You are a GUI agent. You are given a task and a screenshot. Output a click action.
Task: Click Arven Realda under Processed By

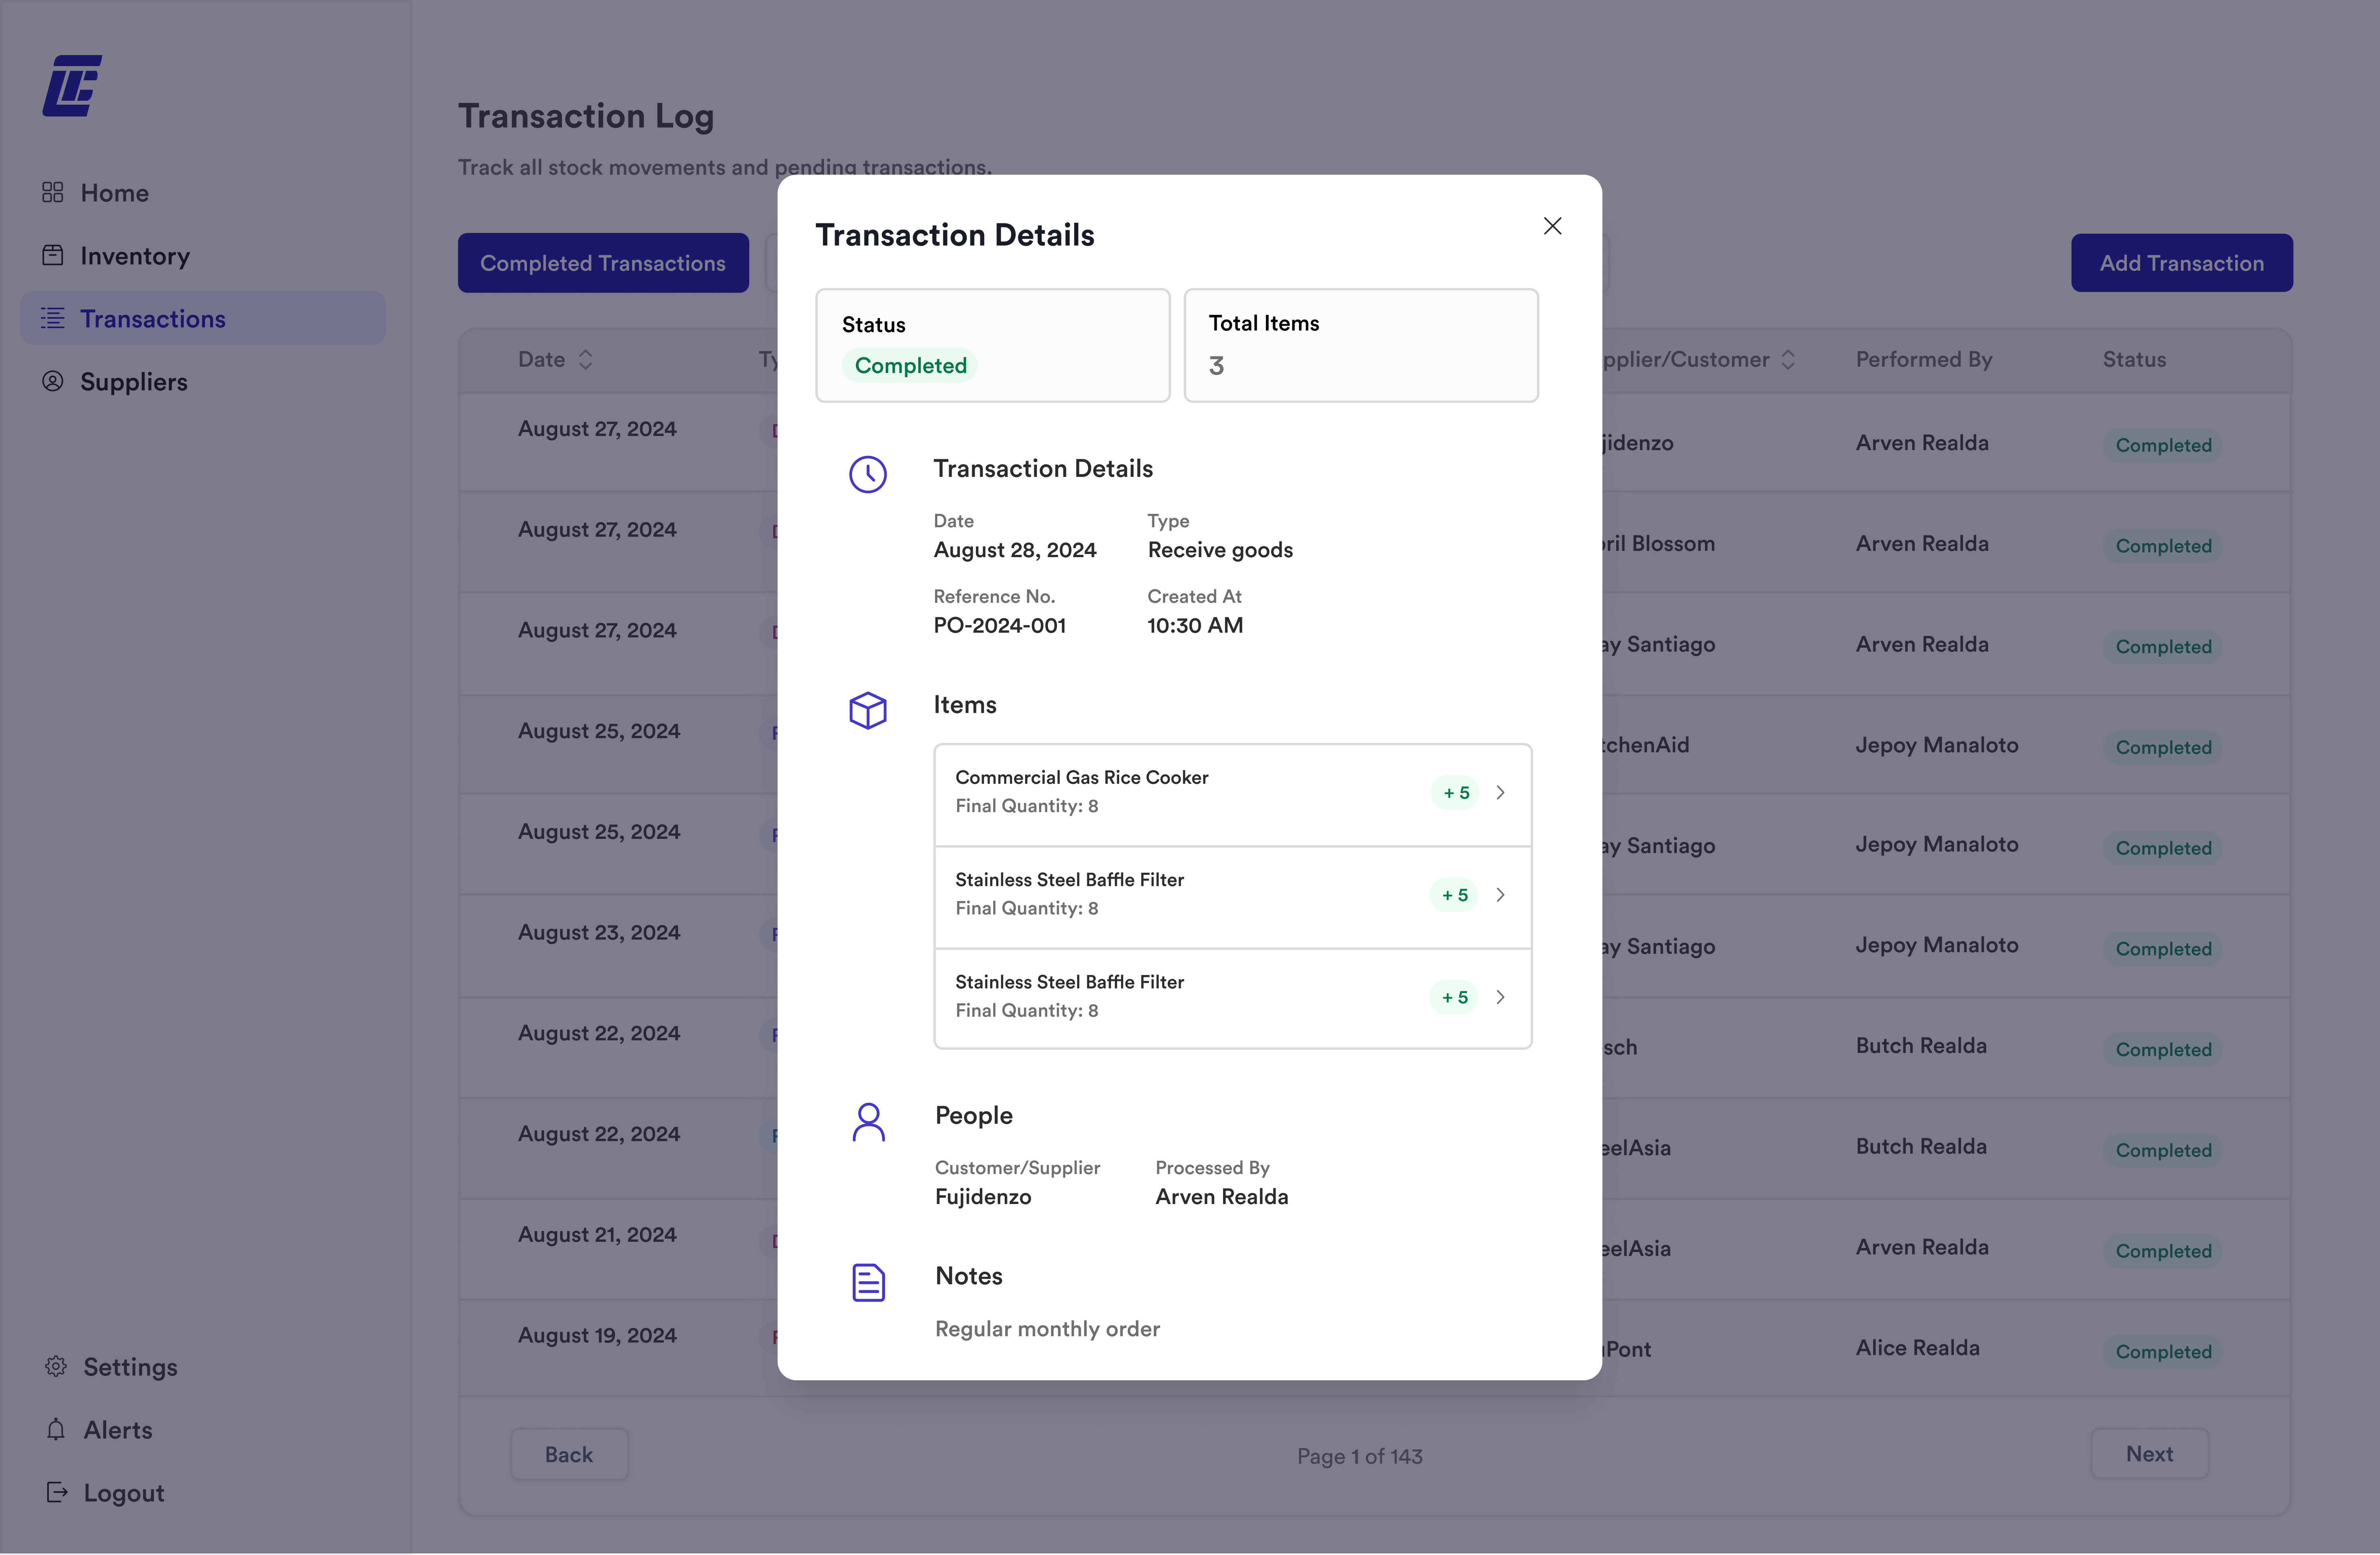tap(1221, 1196)
